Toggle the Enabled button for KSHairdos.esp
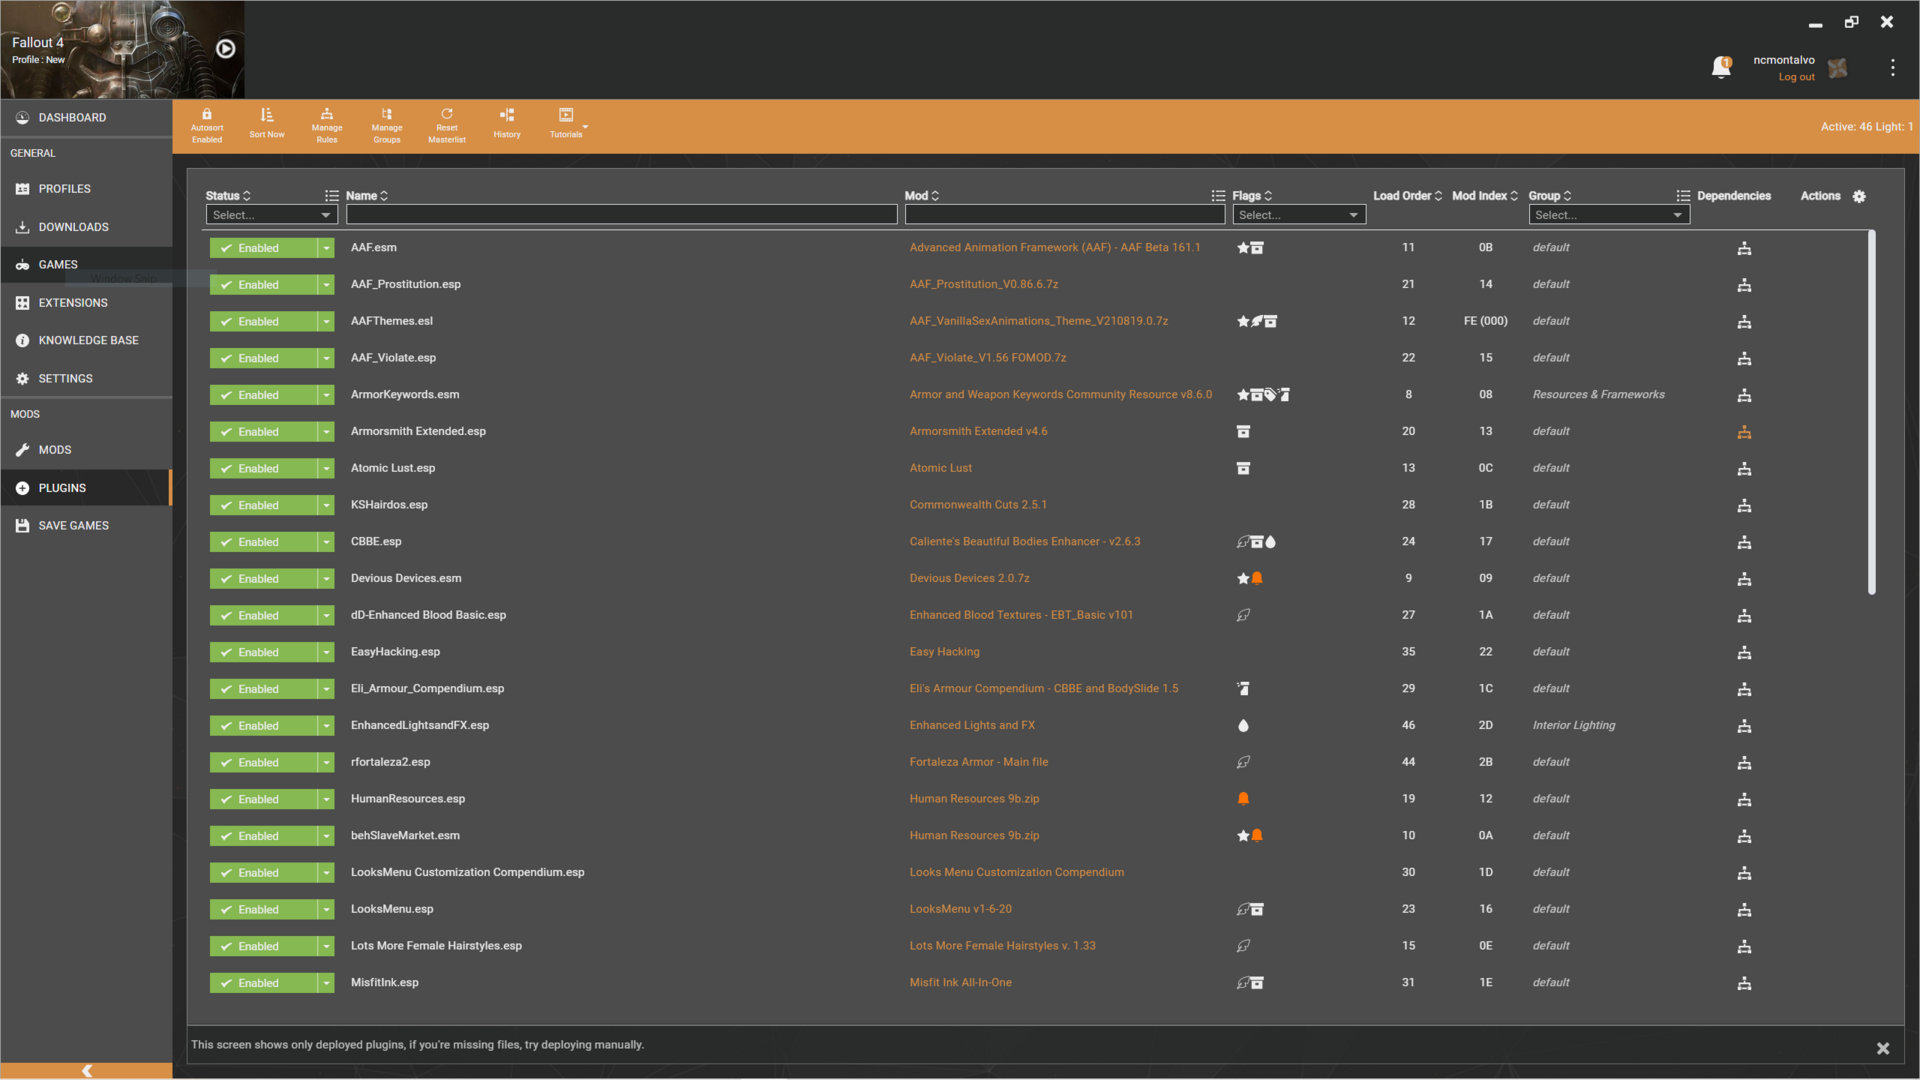1920x1080 pixels. coord(263,505)
